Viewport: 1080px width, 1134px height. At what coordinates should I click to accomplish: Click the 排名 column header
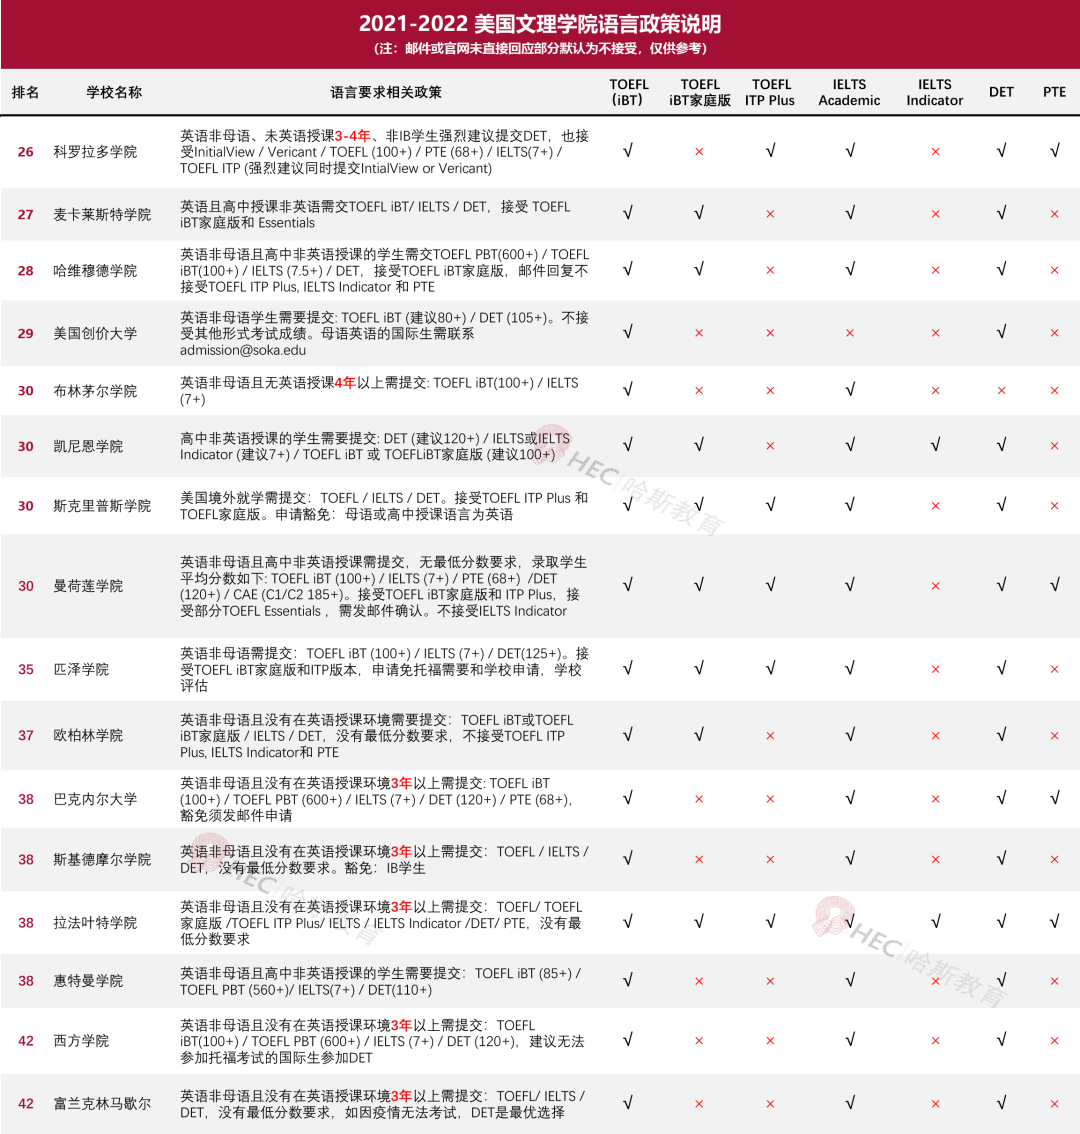tap(25, 92)
